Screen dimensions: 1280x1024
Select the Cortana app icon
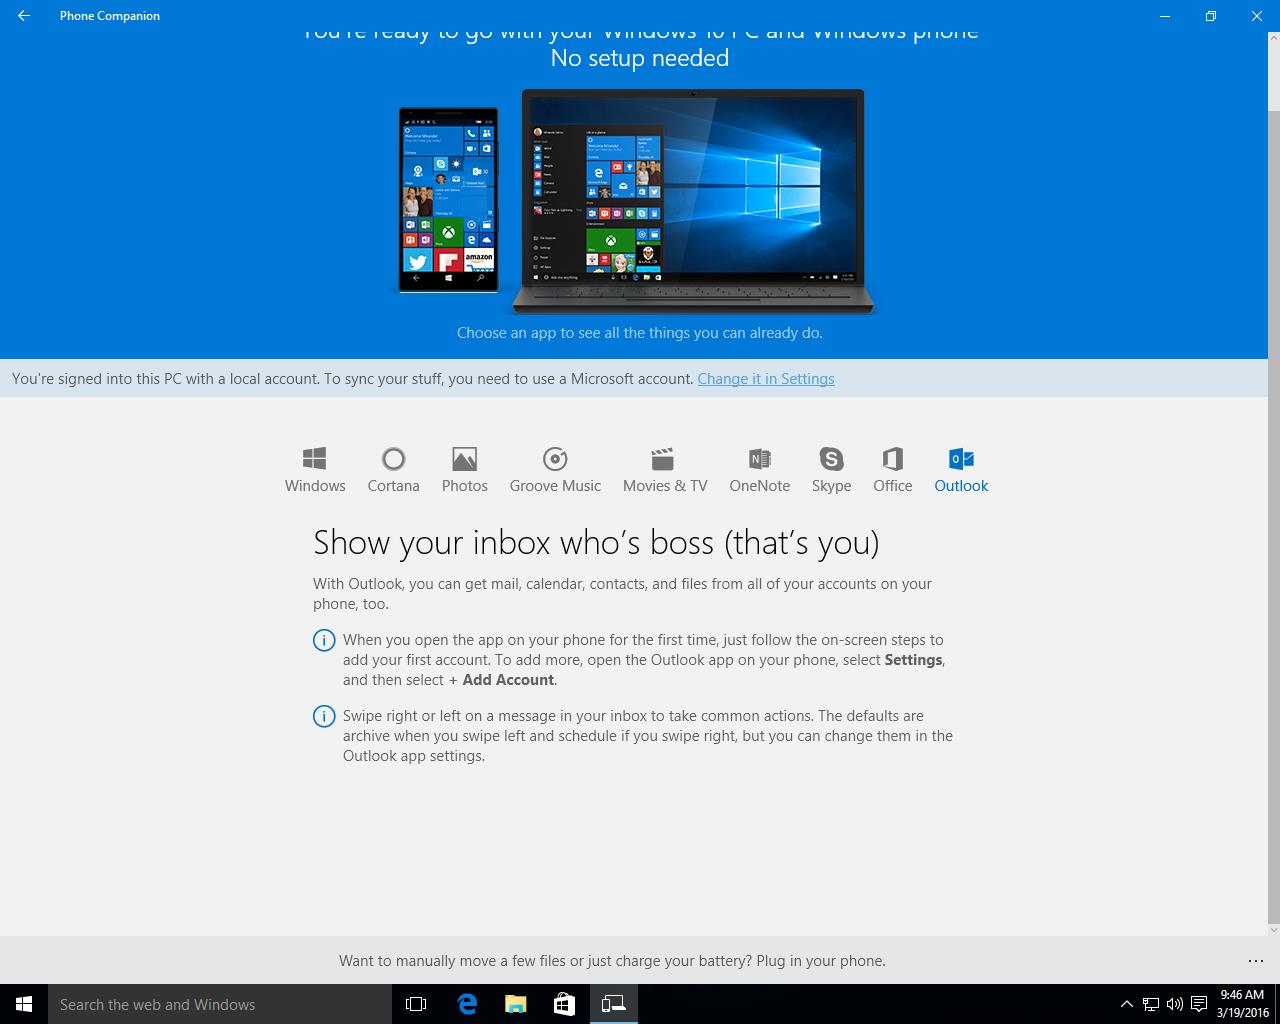(393, 470)
